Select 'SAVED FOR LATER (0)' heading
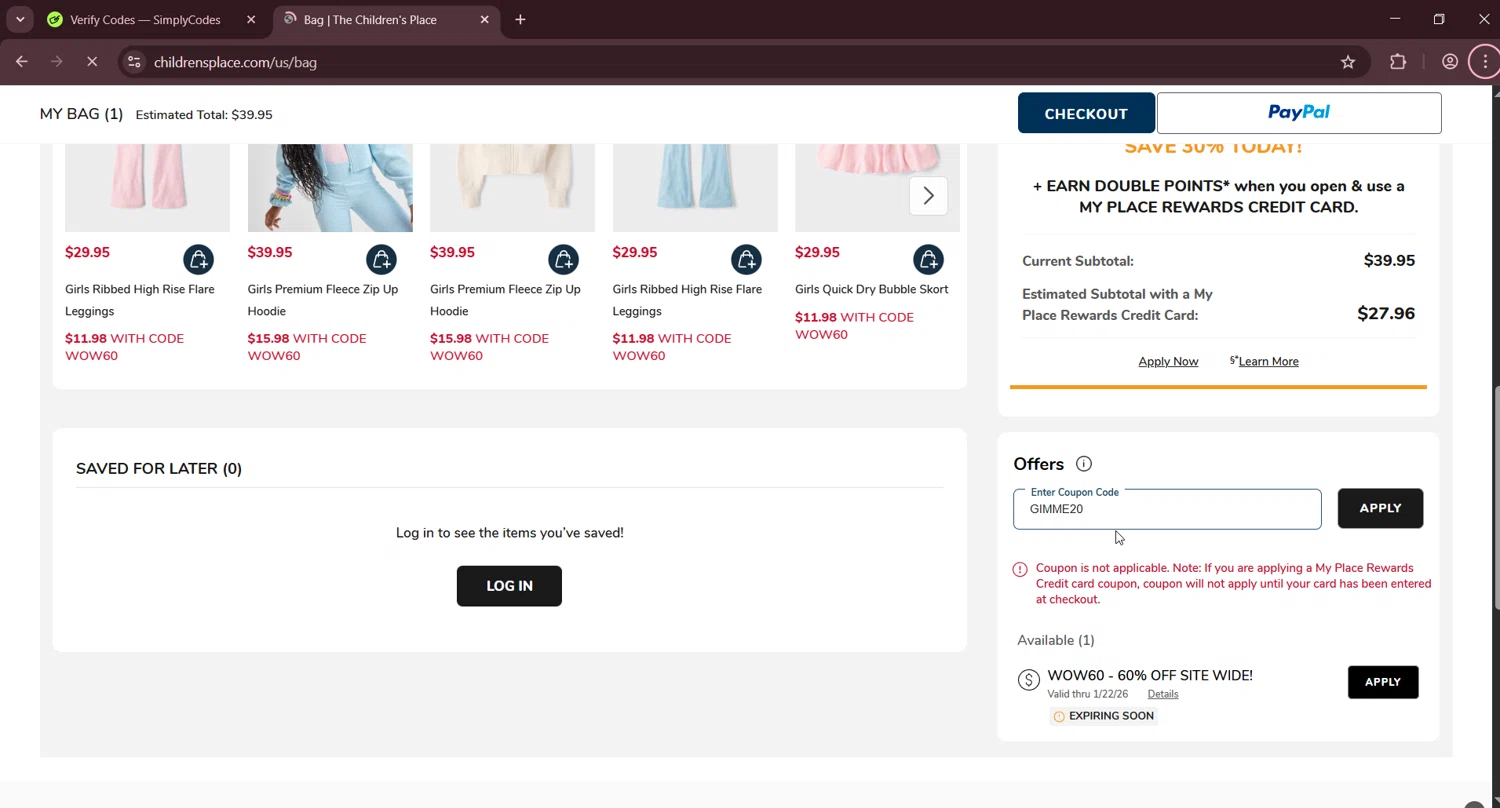1500x808 pixels. (159, 468)
